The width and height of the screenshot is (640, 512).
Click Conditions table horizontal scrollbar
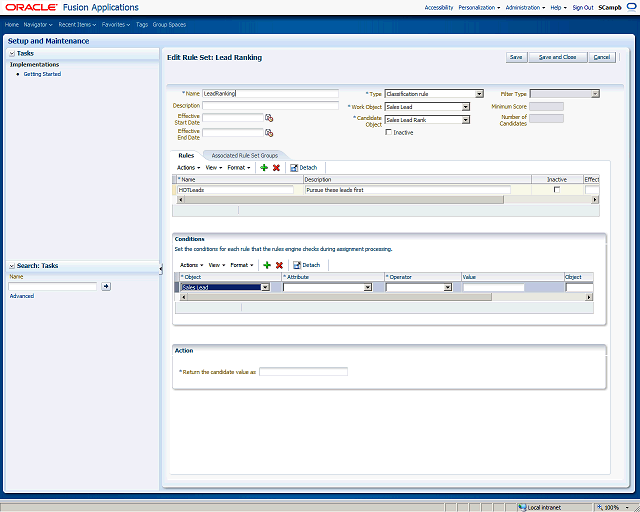tap(340, 297)
